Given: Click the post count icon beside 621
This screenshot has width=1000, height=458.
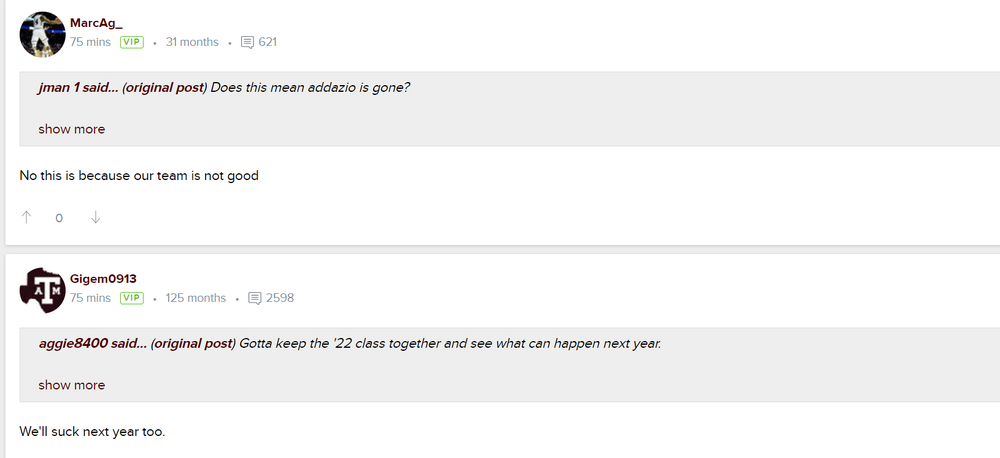Looking at the screenshot, I should 248,42.
